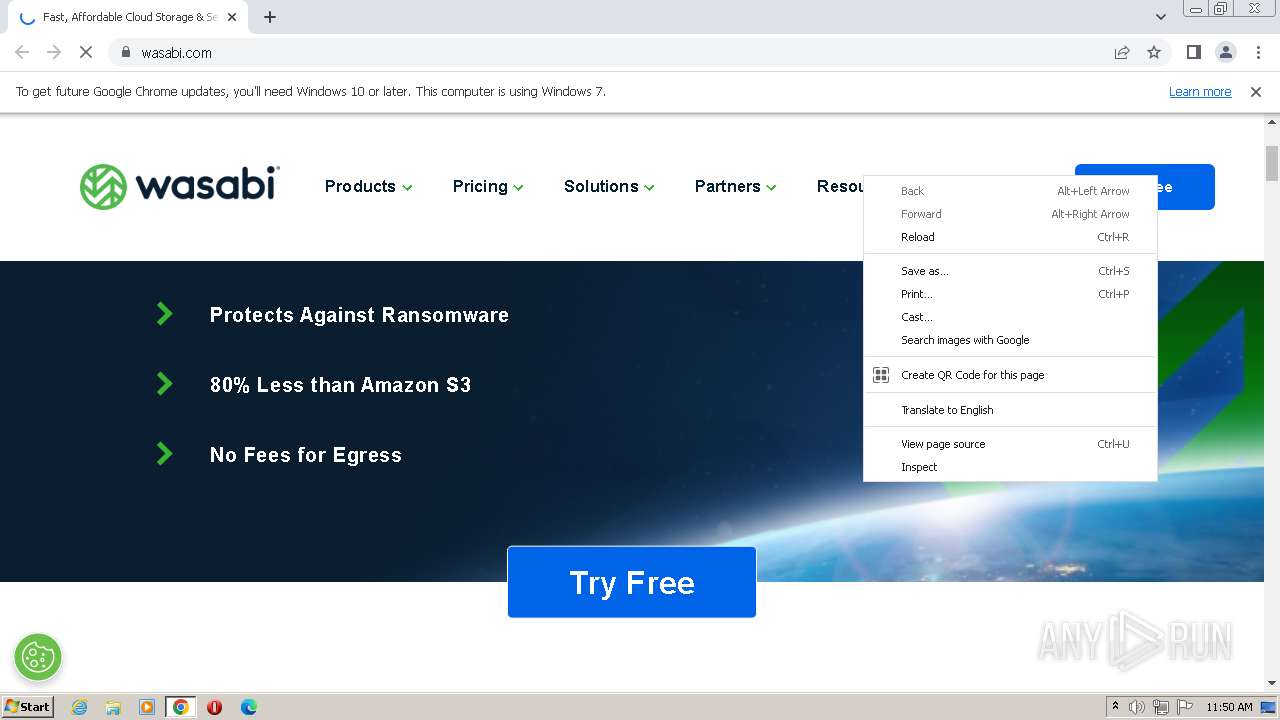Expand the Solutions dropdown menu
The width and height of the screenshot is (1280, 720).
click(609, 187)
